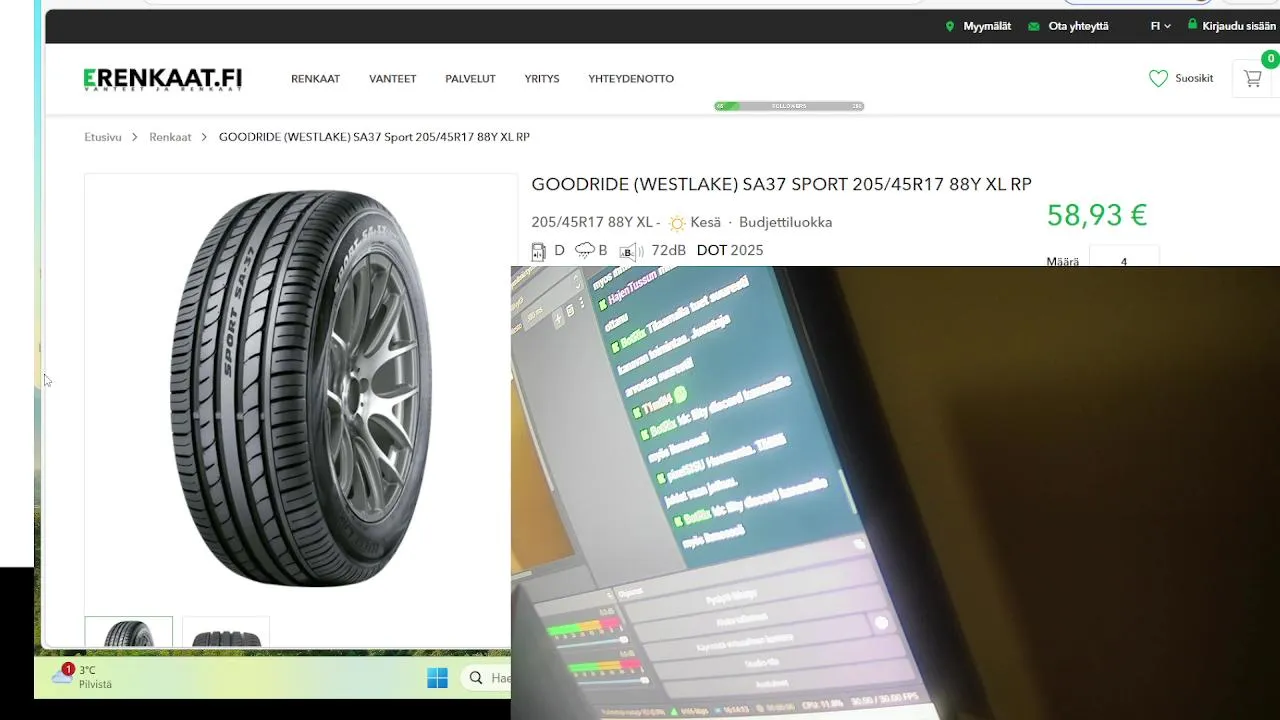Click the wet grip rain cloud icon
Screen dimensions: 1280x720
click(x=585, y=251)
